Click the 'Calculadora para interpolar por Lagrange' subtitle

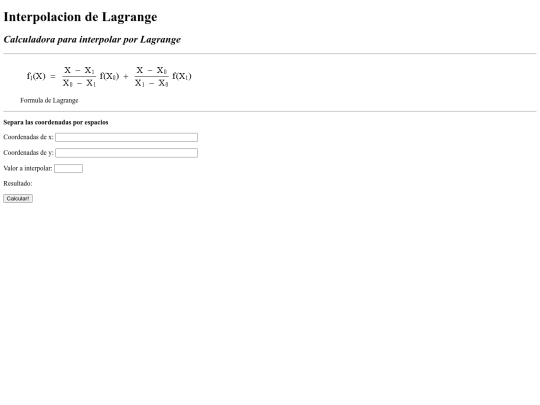click(x=92, y=40)
